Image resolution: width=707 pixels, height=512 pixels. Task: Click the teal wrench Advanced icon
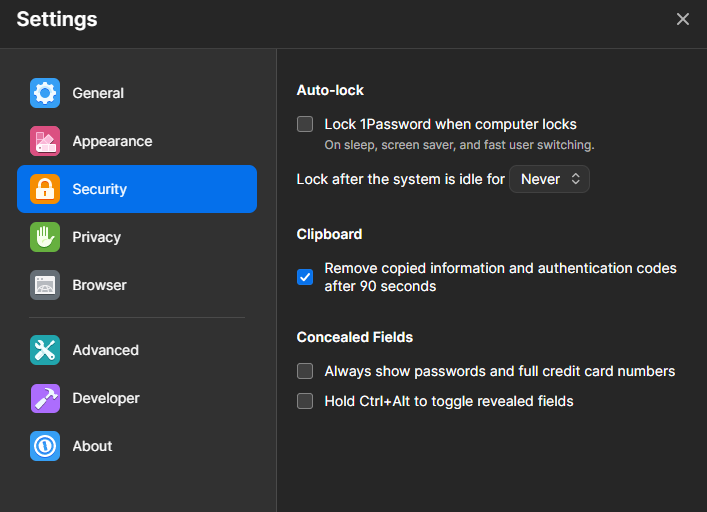tap(45, 350)
